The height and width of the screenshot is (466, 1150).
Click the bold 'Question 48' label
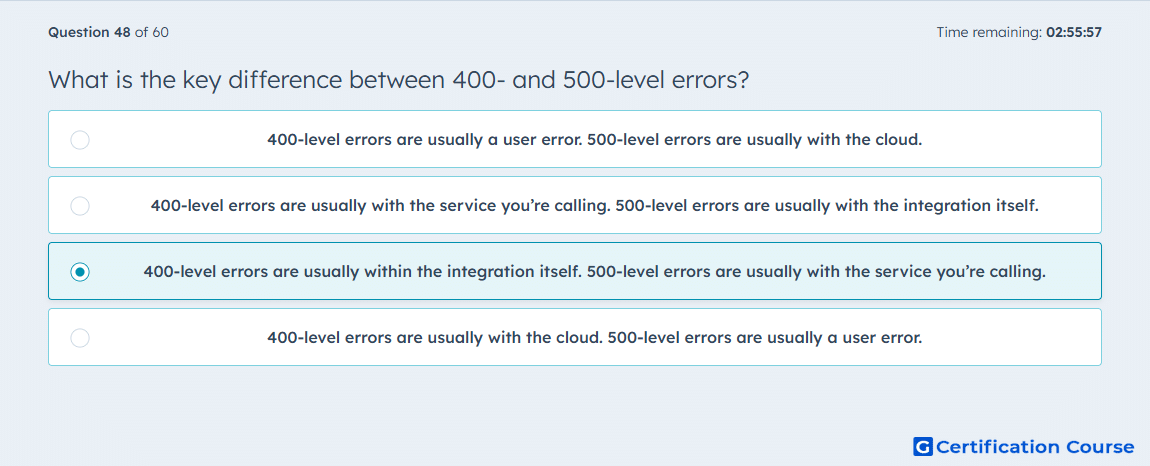[x=89, y=32]
